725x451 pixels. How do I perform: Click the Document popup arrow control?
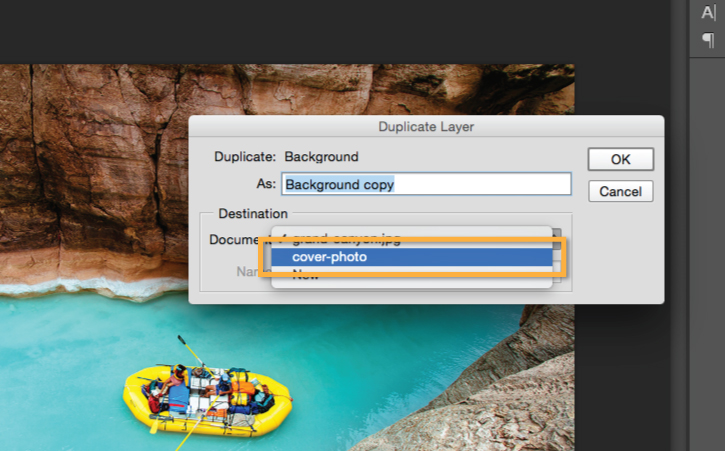pyautogui.click(x=557, y=239)
